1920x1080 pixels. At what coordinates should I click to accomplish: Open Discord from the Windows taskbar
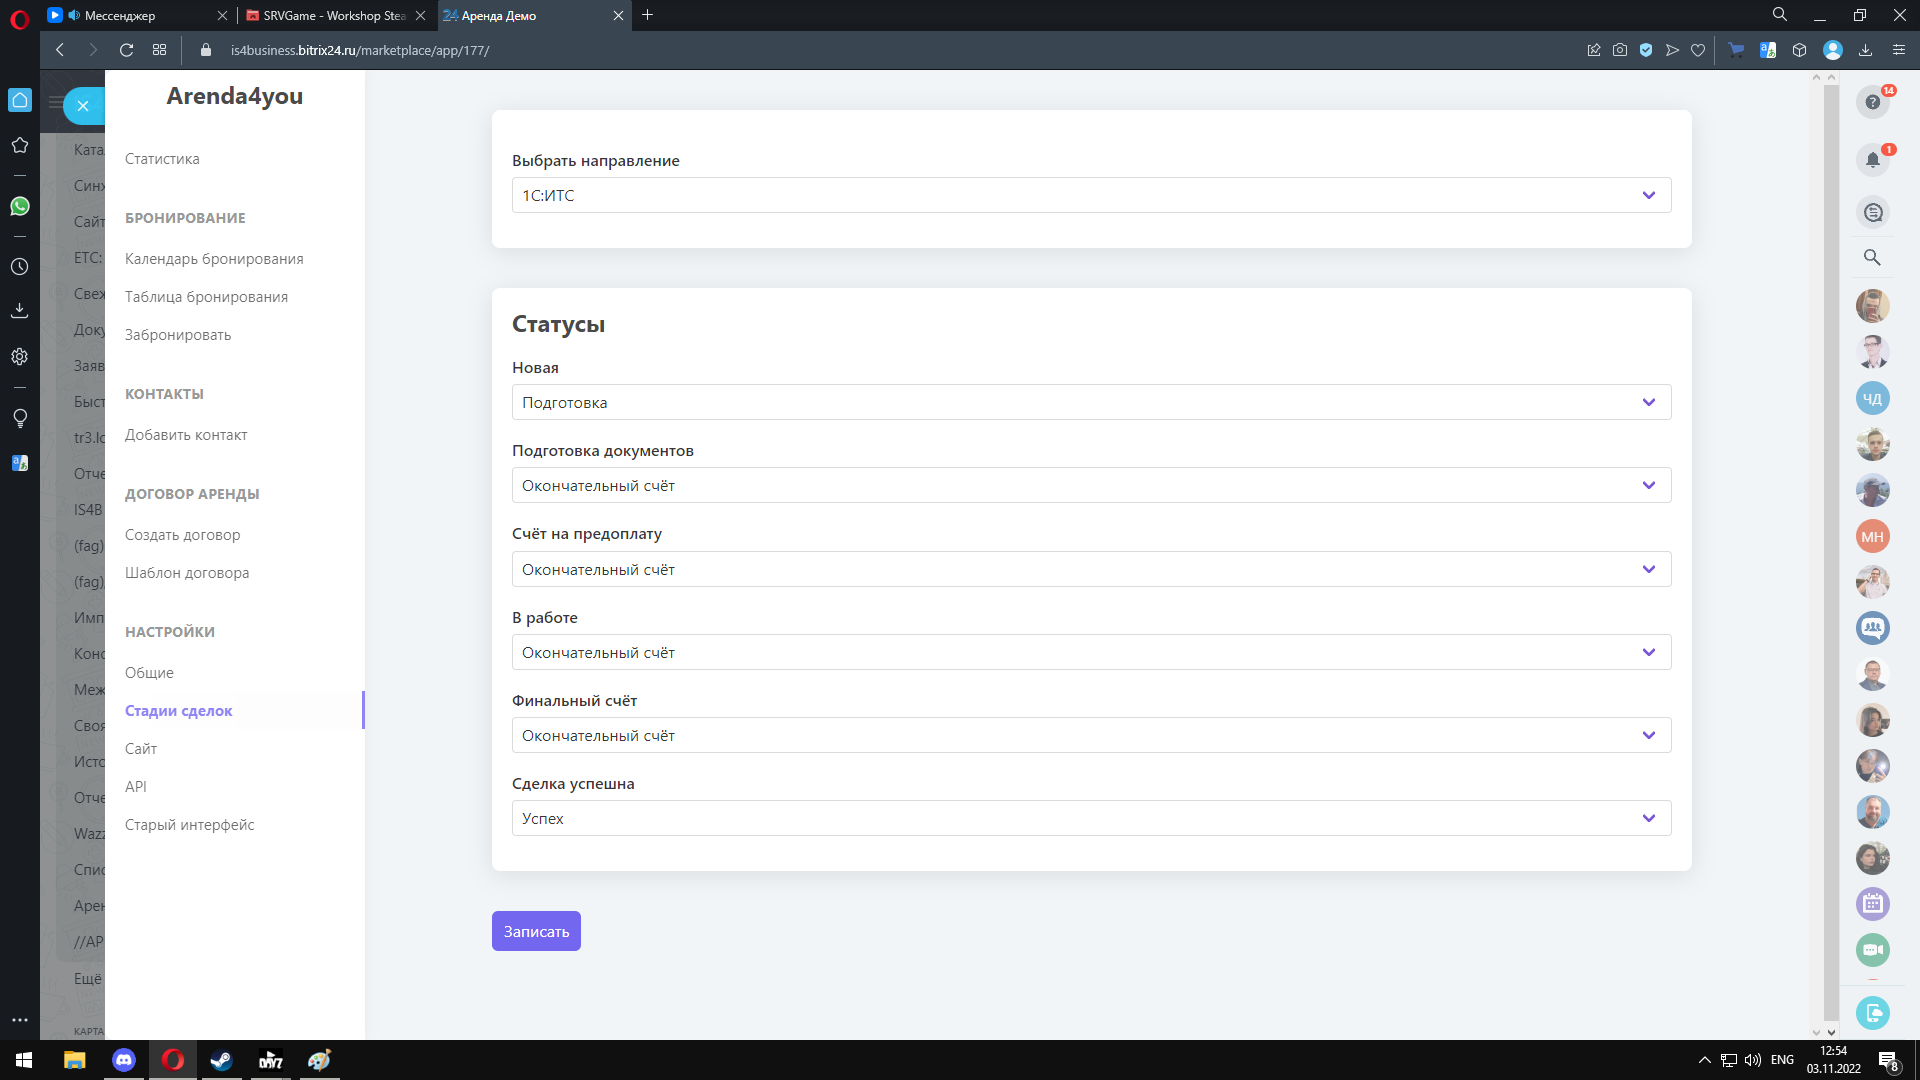124,1060
